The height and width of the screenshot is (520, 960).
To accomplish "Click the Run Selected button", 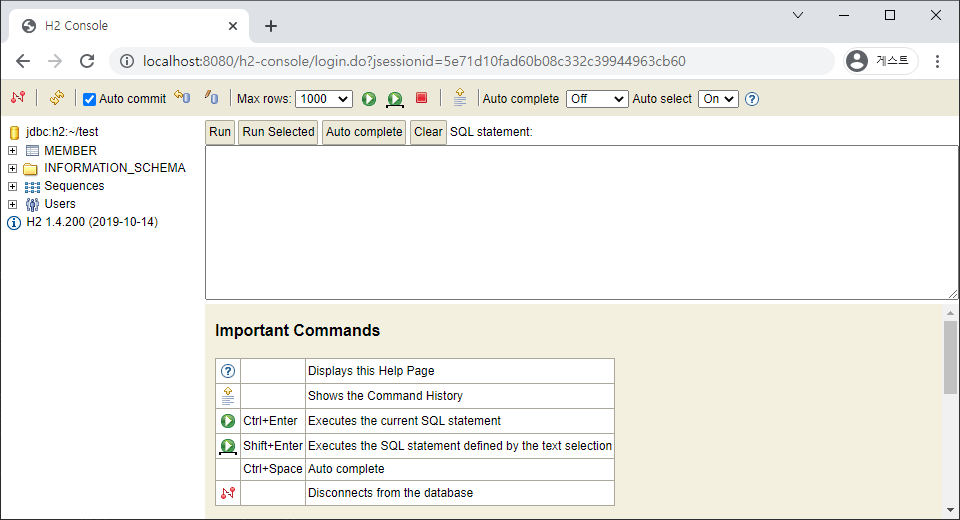I will click(x=278, y=132).
